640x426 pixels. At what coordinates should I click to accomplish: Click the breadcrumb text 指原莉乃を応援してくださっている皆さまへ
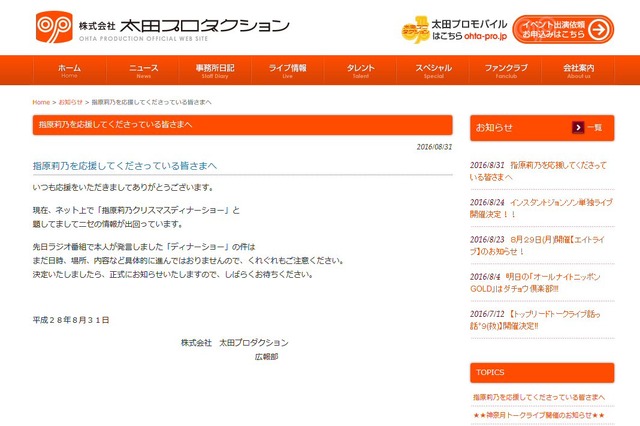click(x=151, y=102)
